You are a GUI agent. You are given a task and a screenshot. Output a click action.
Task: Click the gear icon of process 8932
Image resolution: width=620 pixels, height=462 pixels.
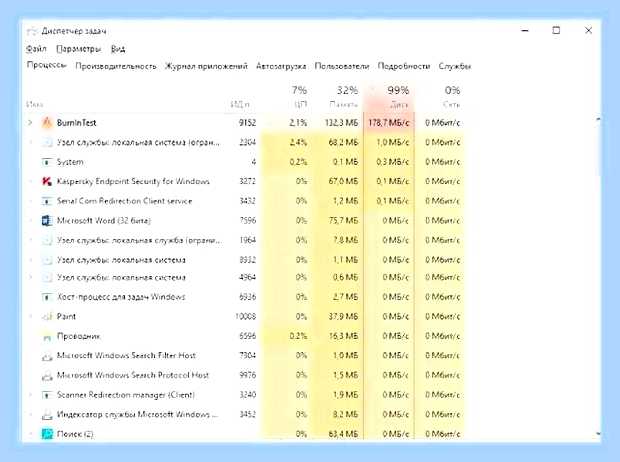click(47, 260)
